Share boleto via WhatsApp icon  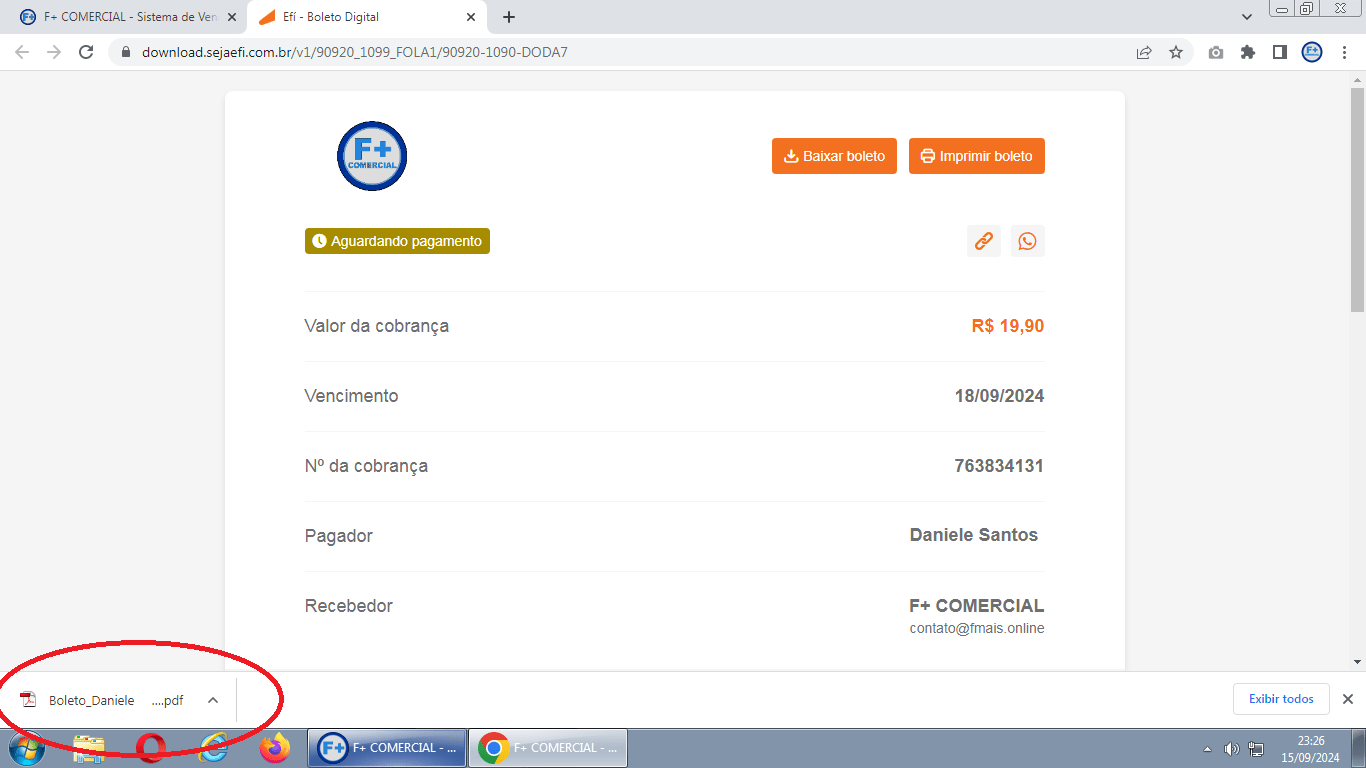[x=1028, y=241]
